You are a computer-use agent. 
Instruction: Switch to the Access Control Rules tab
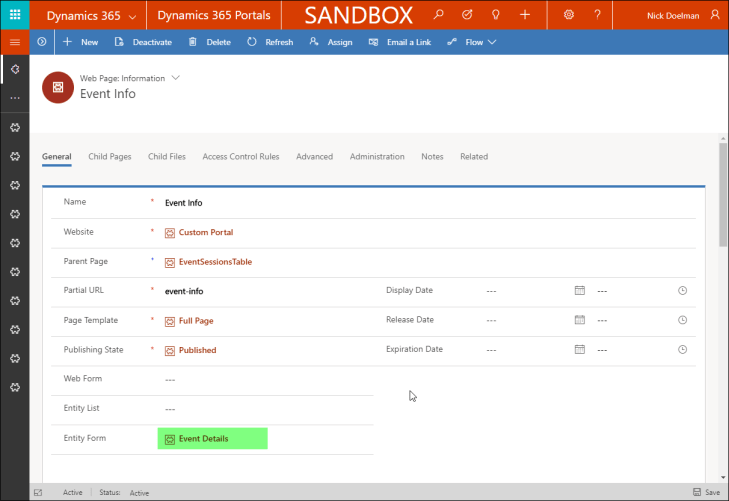[241, 157]
